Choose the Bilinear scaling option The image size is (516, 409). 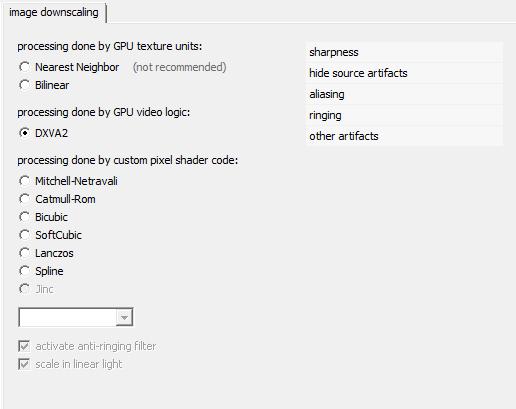24,85
